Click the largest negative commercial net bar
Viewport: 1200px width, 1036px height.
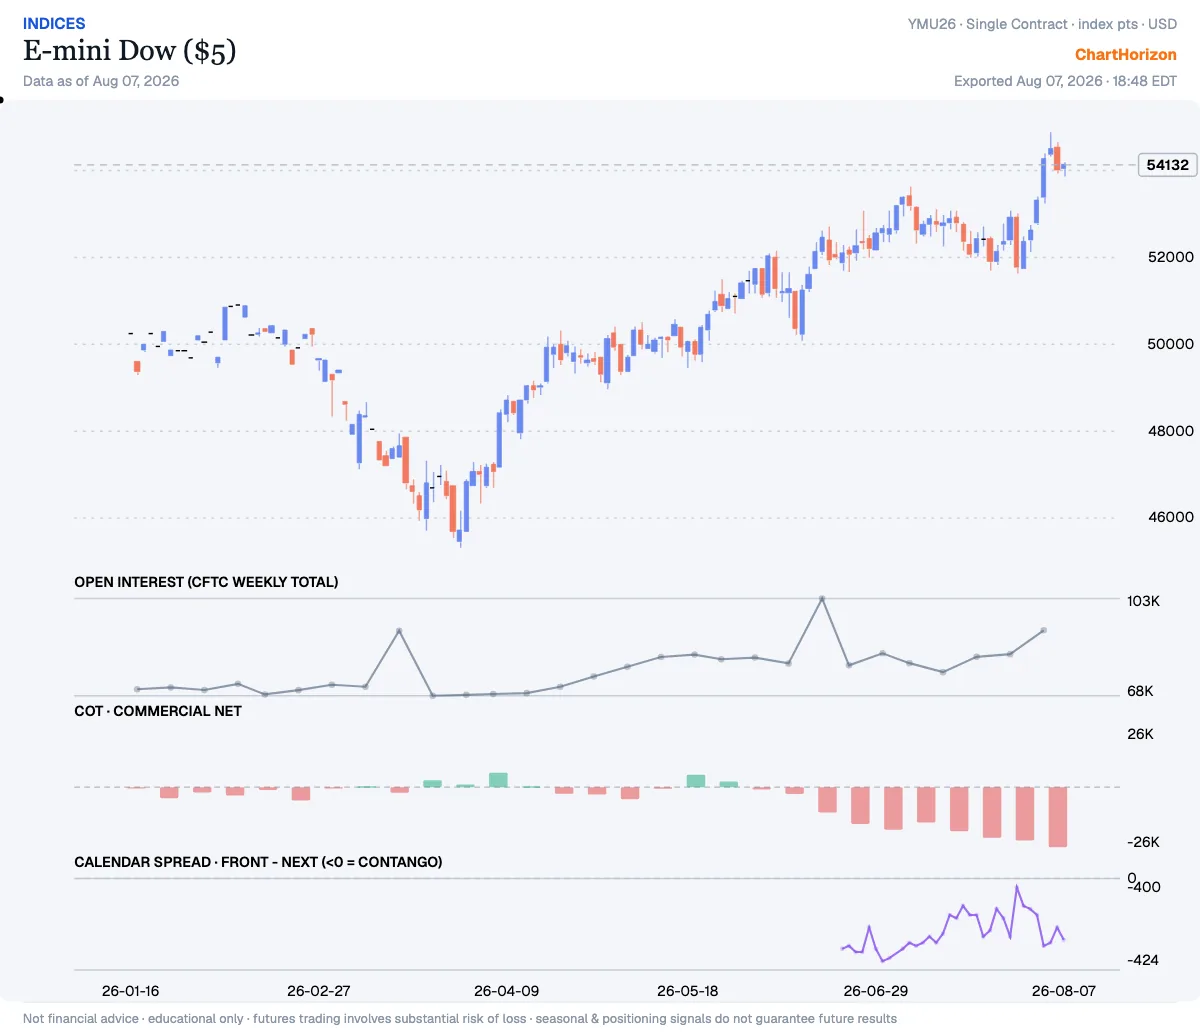point(1058,817)
